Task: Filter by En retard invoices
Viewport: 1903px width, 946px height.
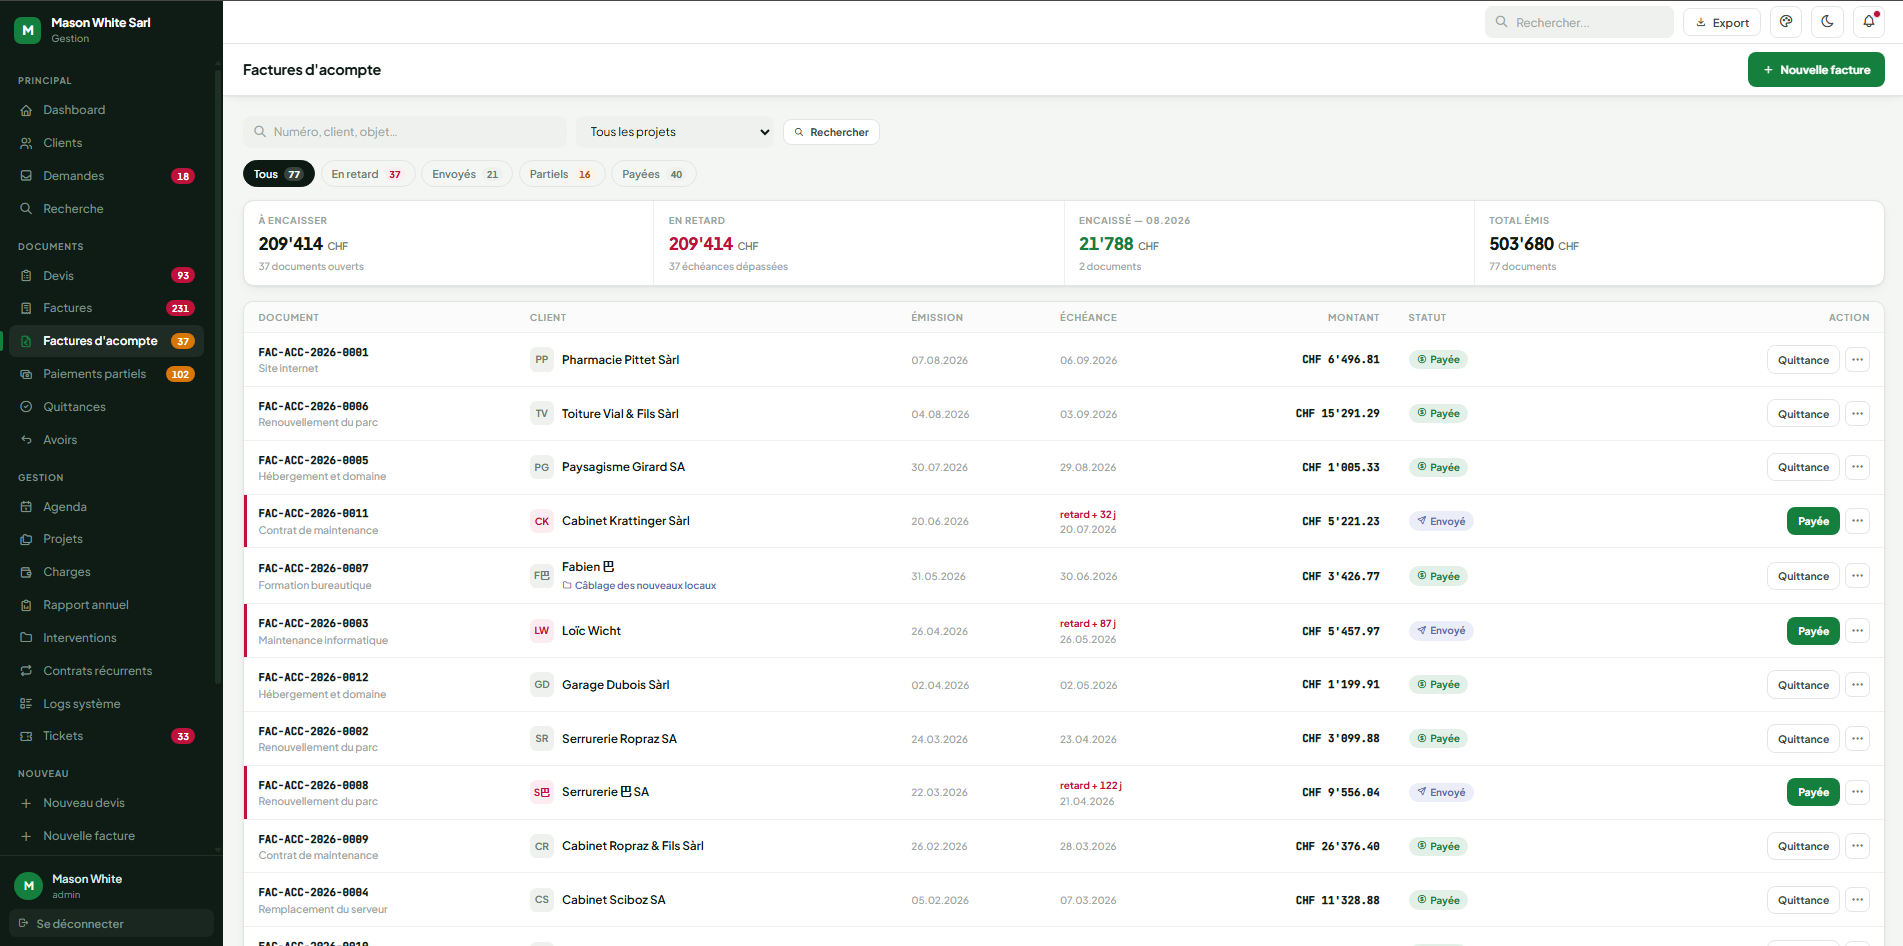Action: [367, 174]
